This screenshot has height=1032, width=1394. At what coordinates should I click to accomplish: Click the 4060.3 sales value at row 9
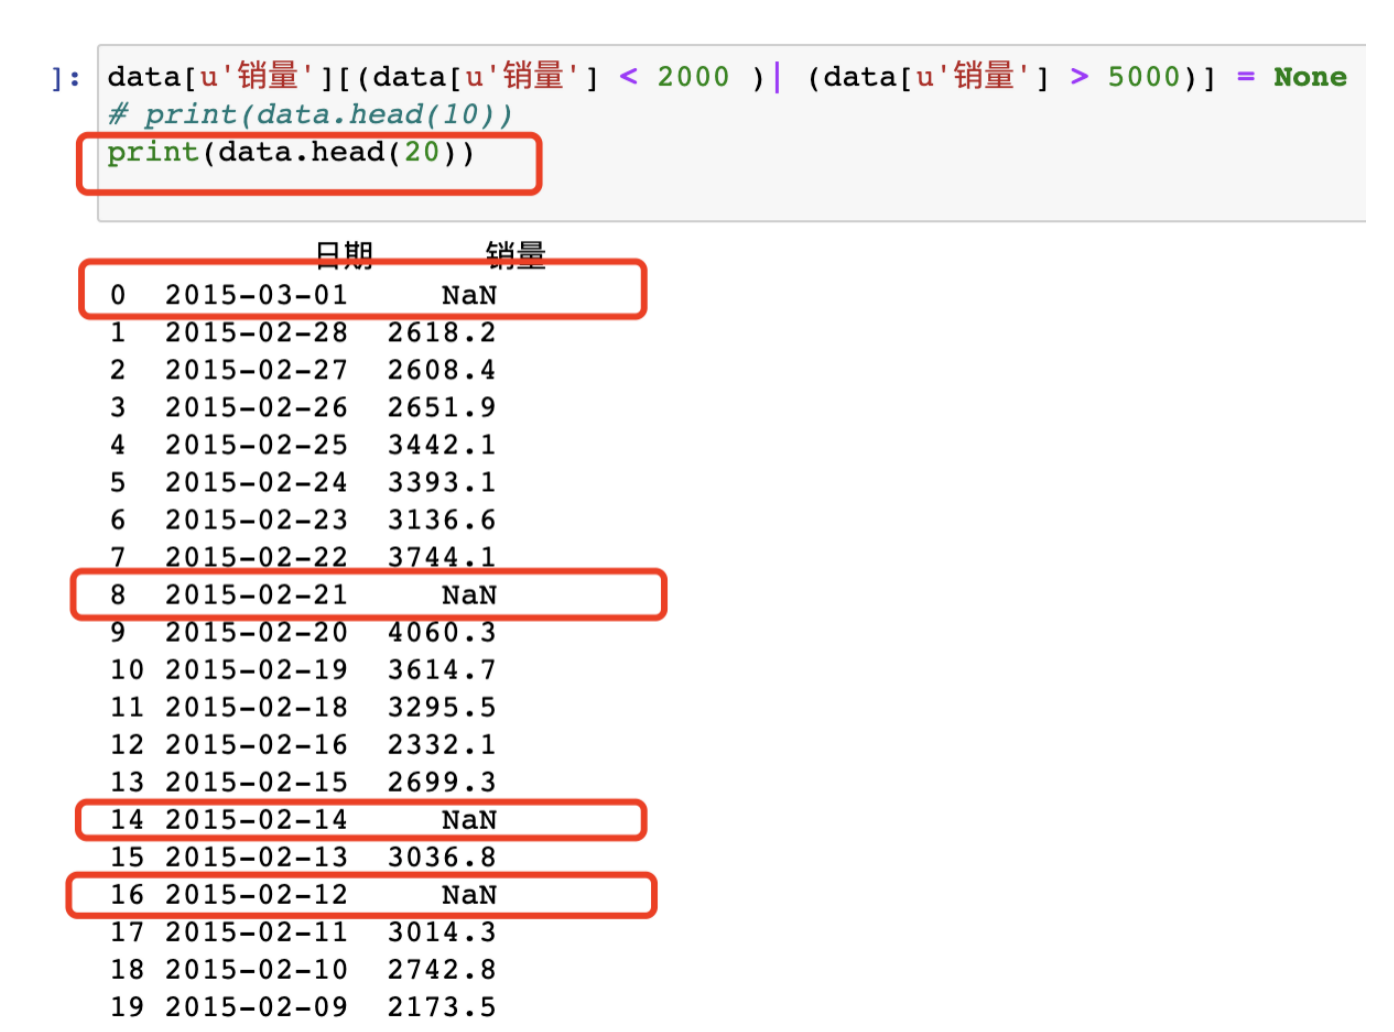point(442,632)
